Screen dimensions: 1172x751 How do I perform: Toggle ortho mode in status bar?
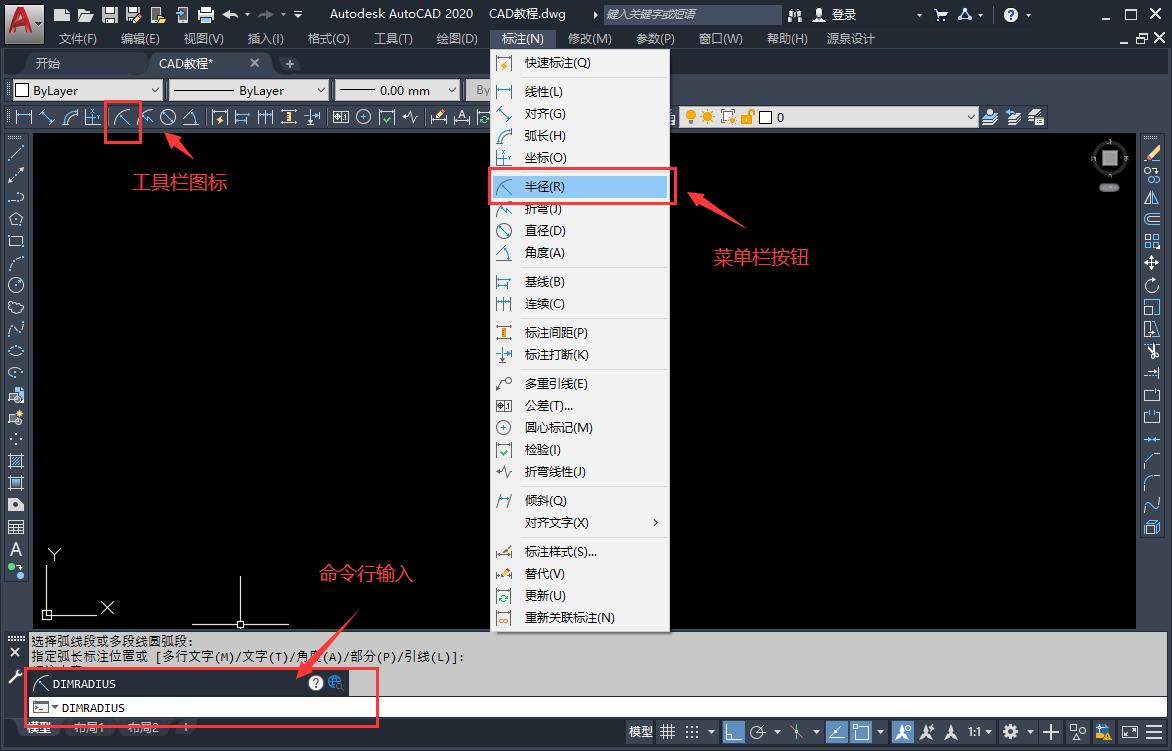733,732
